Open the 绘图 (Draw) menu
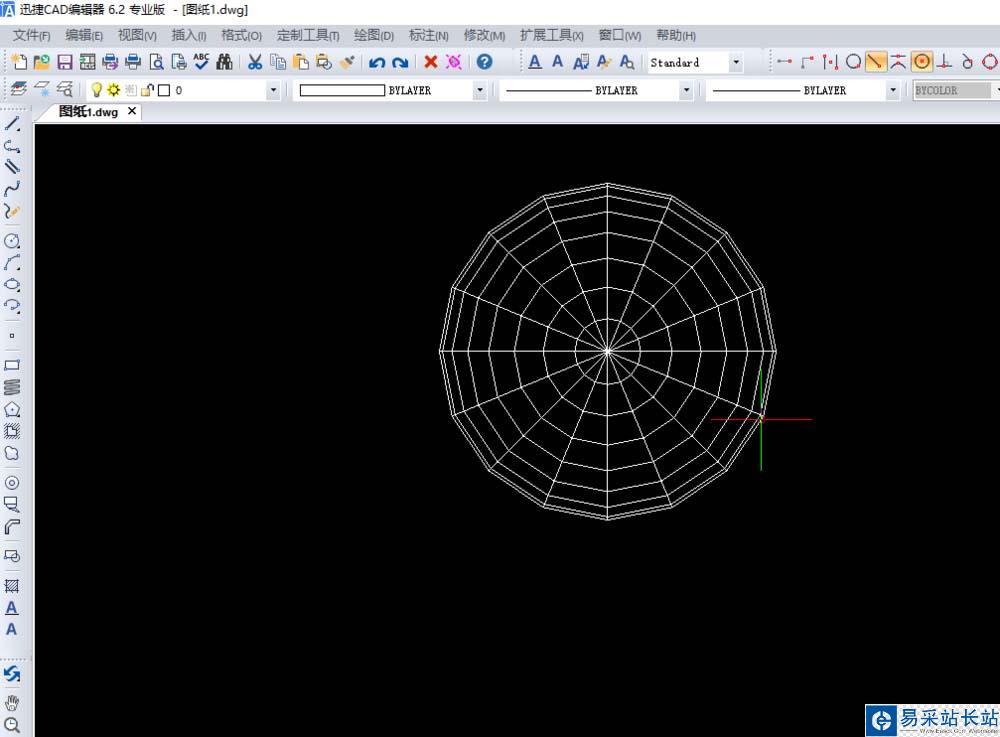The image size is (1000, 737). [374, 35]
